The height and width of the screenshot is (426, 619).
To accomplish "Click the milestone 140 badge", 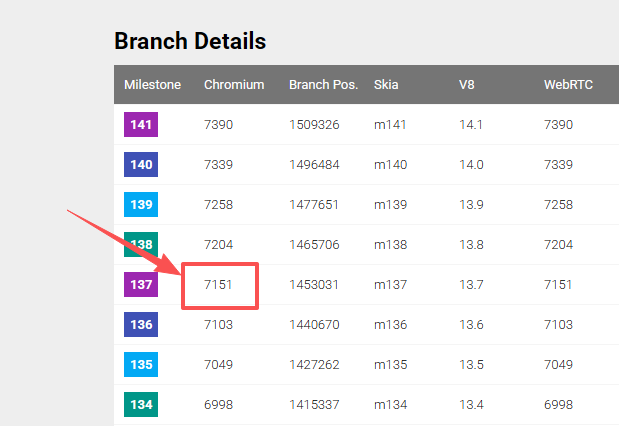I will pos(141,164).
